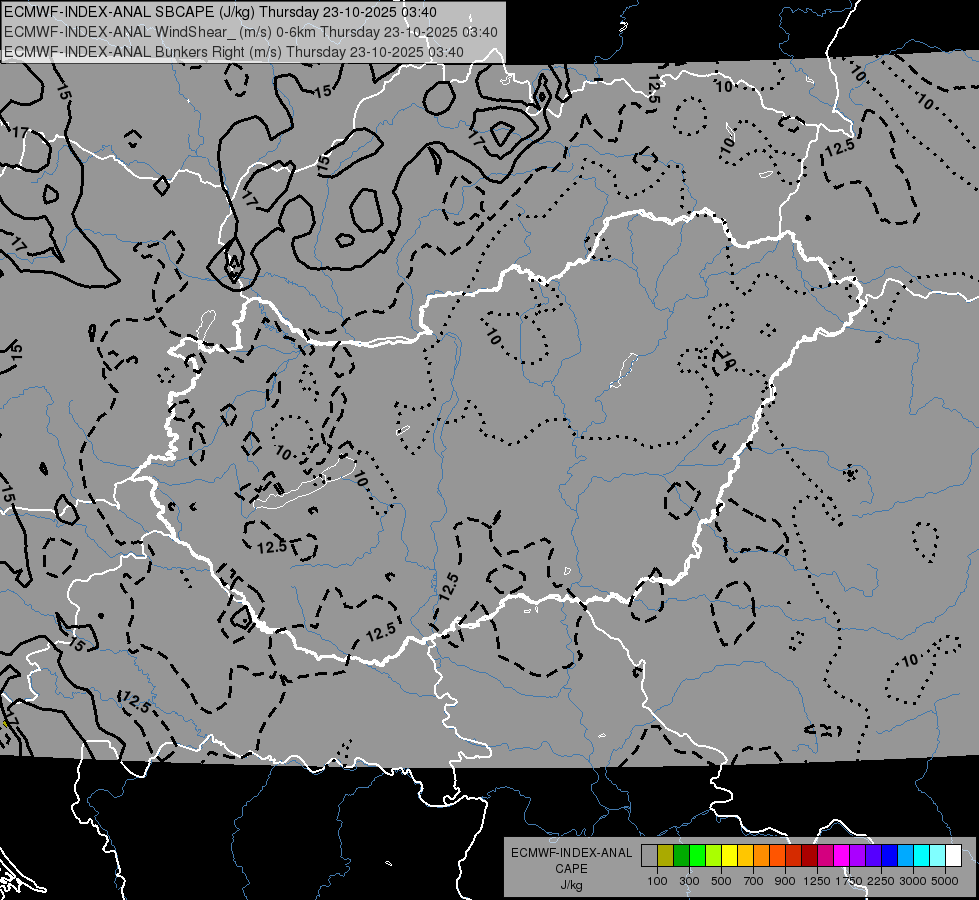Click the 900 legend value label

[785, 881]
